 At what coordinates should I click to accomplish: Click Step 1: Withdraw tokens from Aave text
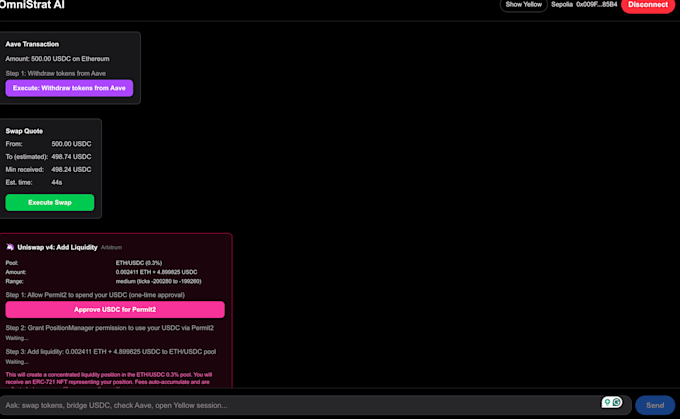point(56,73)
